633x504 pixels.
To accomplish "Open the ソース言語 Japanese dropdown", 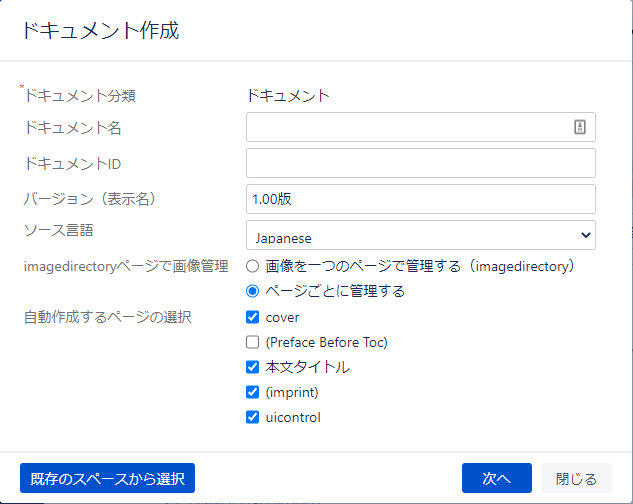I will coord(421,235).
